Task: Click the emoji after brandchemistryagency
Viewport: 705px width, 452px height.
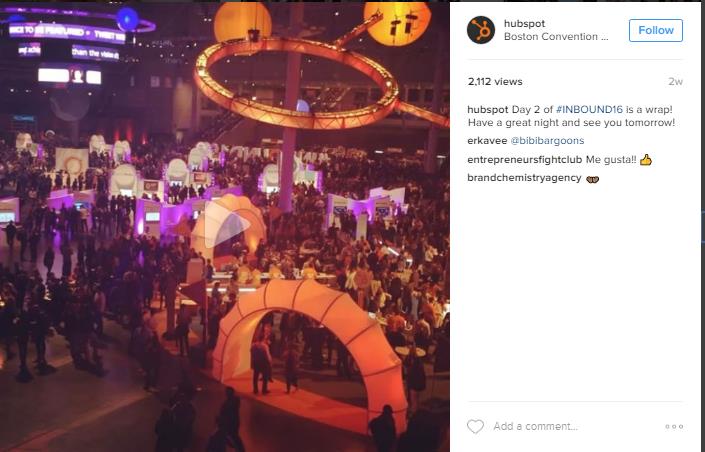Action: 593,179
